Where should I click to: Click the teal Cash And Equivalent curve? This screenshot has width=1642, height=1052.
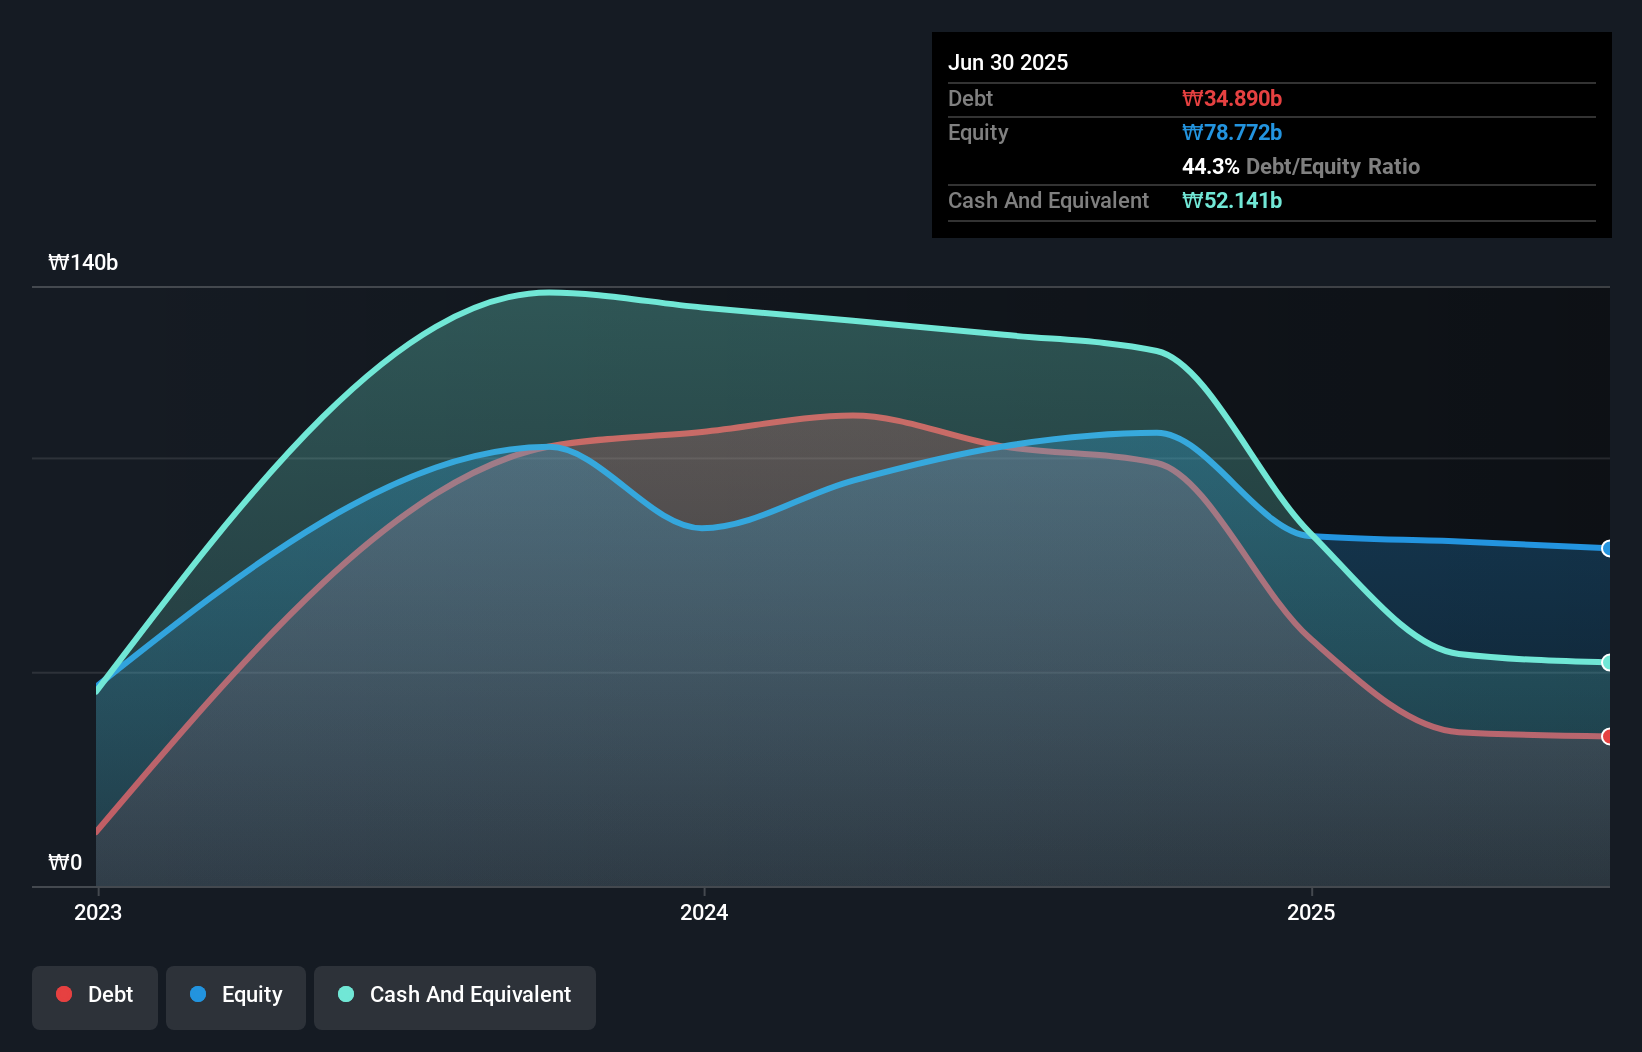pyautogui.click(x=550, y=292)
